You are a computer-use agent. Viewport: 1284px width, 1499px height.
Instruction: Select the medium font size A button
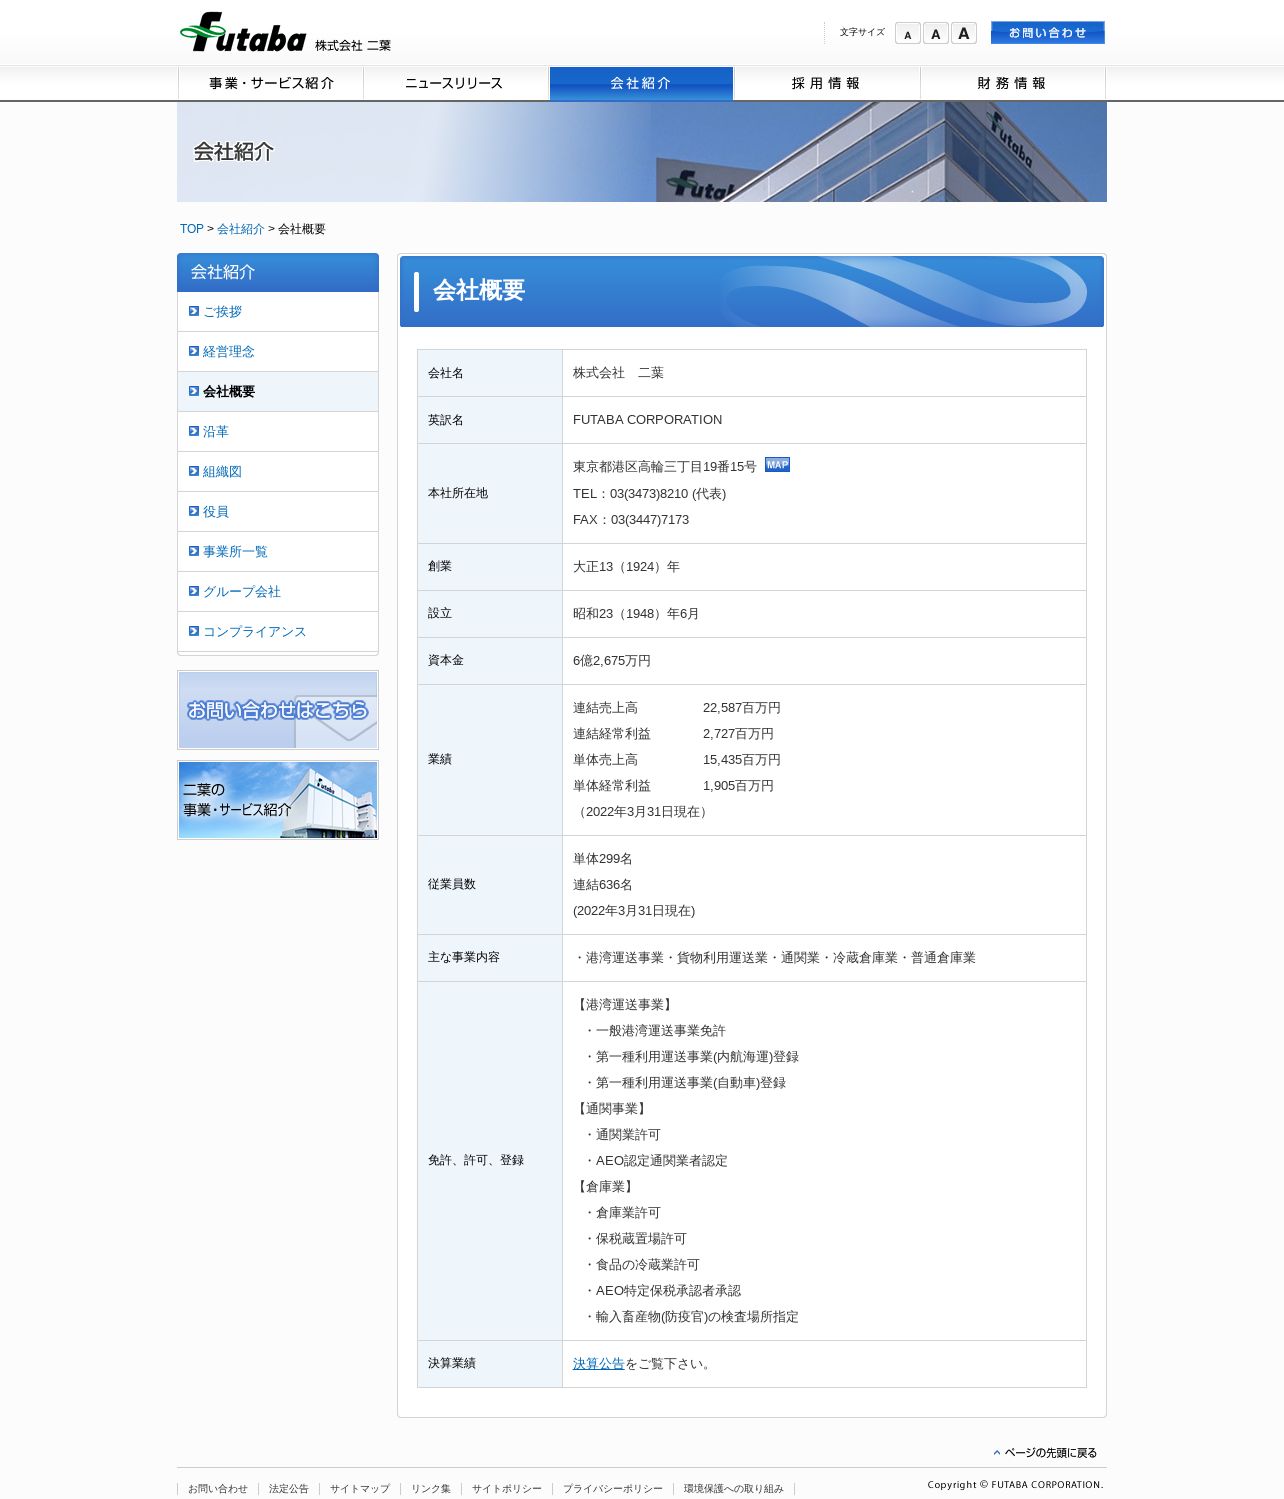[x=935, y=34]
